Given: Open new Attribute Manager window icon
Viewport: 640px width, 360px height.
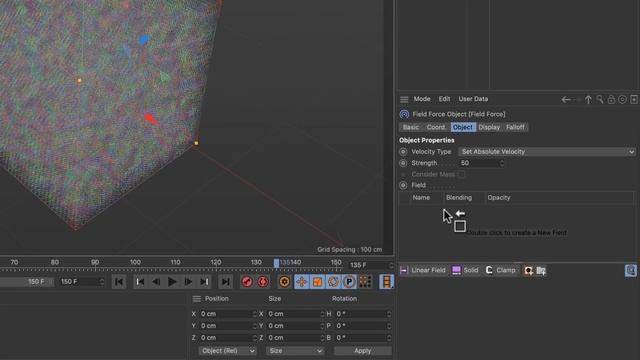Looking at the screenshot, I should click(634, 99).
